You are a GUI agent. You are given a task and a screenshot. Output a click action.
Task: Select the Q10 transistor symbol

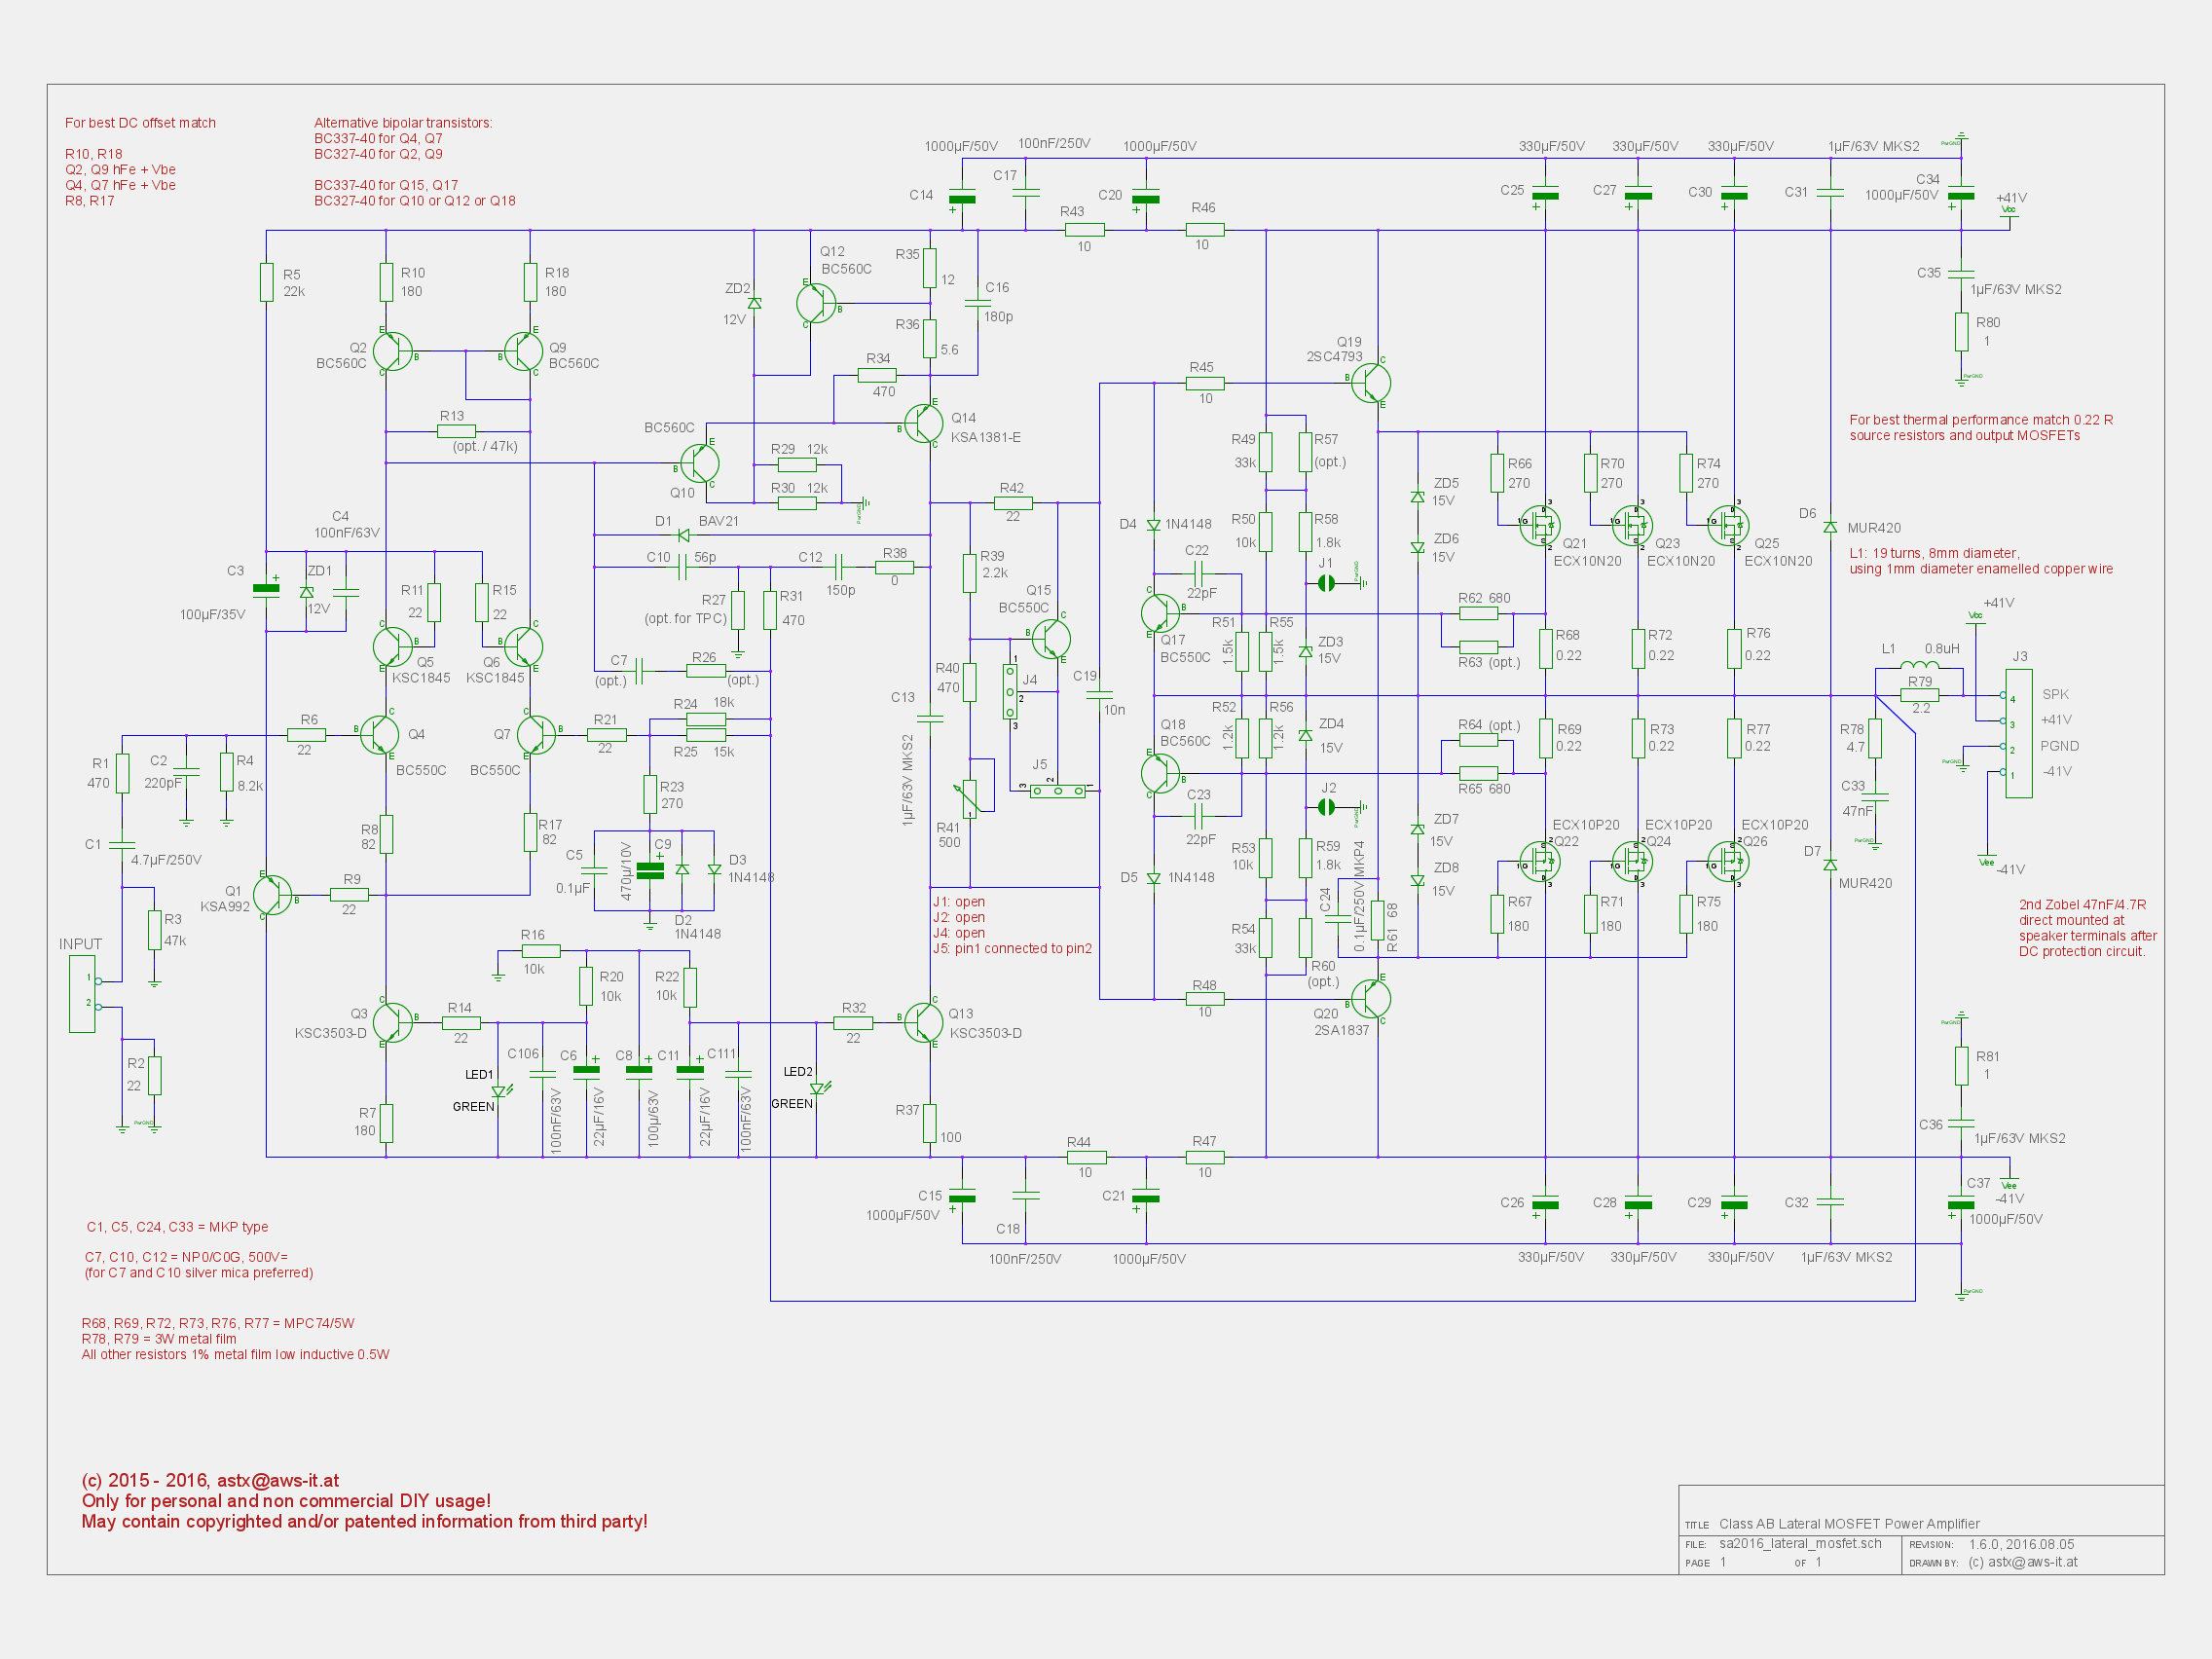[x=699, y=464]
